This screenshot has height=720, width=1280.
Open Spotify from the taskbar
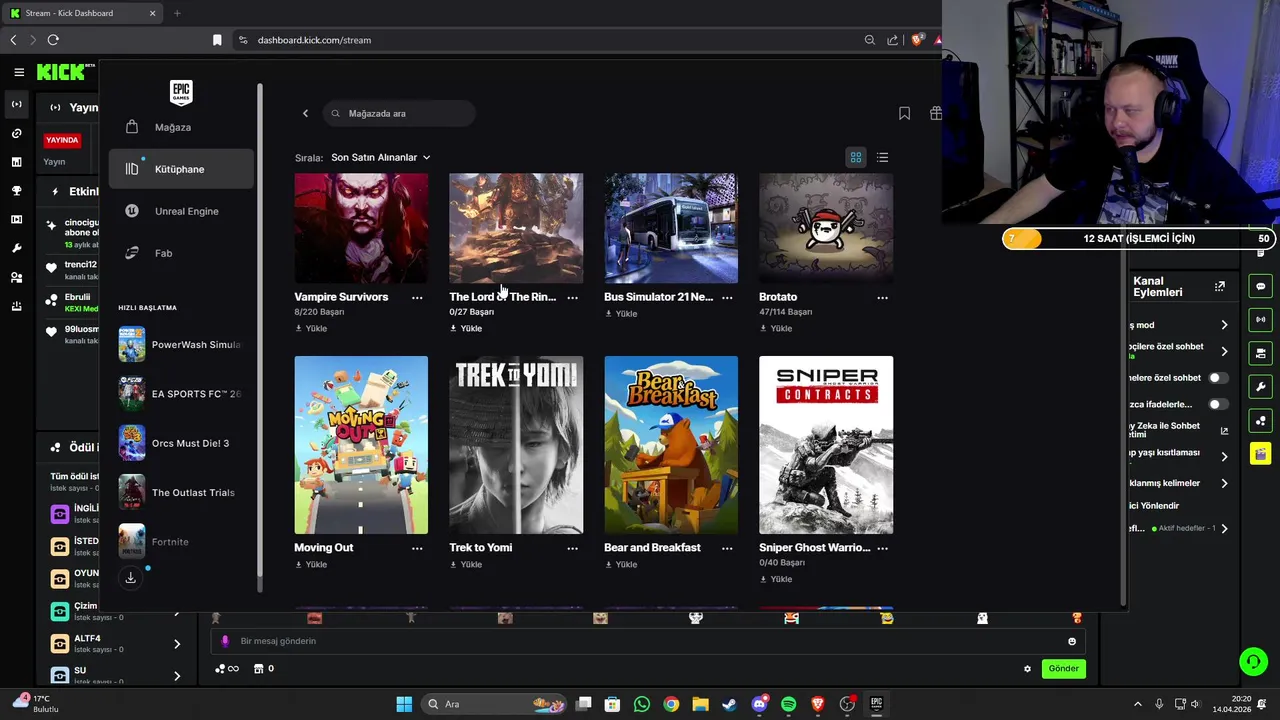pos(789,704)
